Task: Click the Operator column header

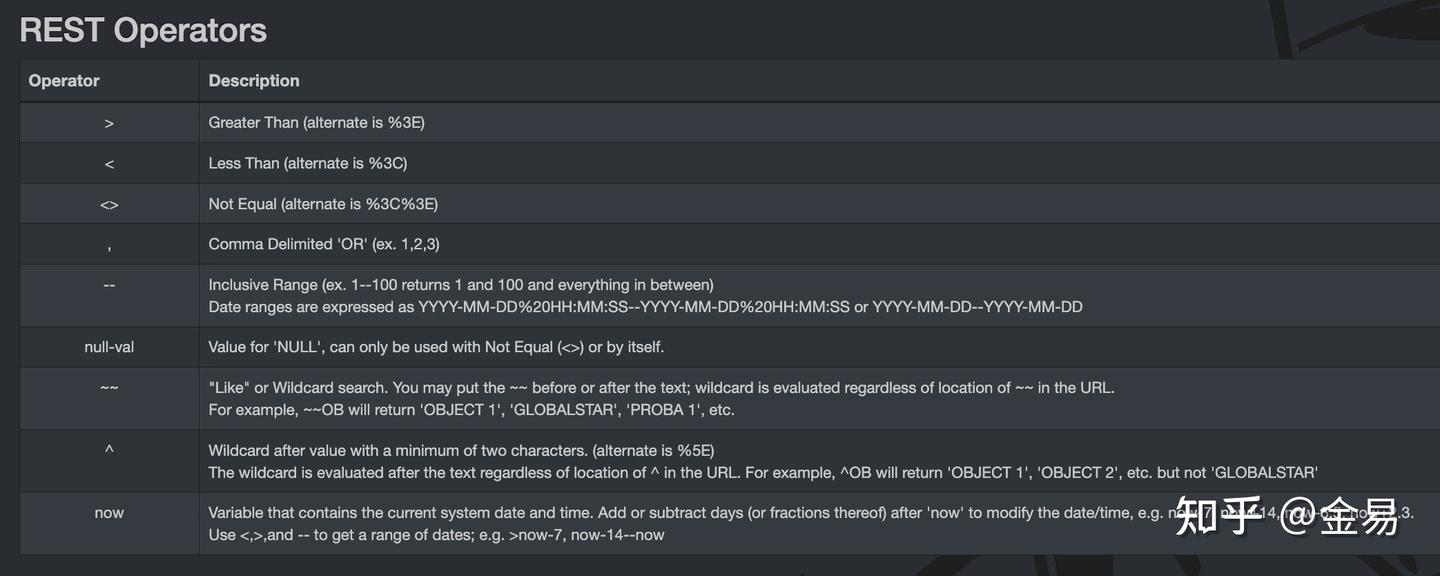Action: [64, 81]
